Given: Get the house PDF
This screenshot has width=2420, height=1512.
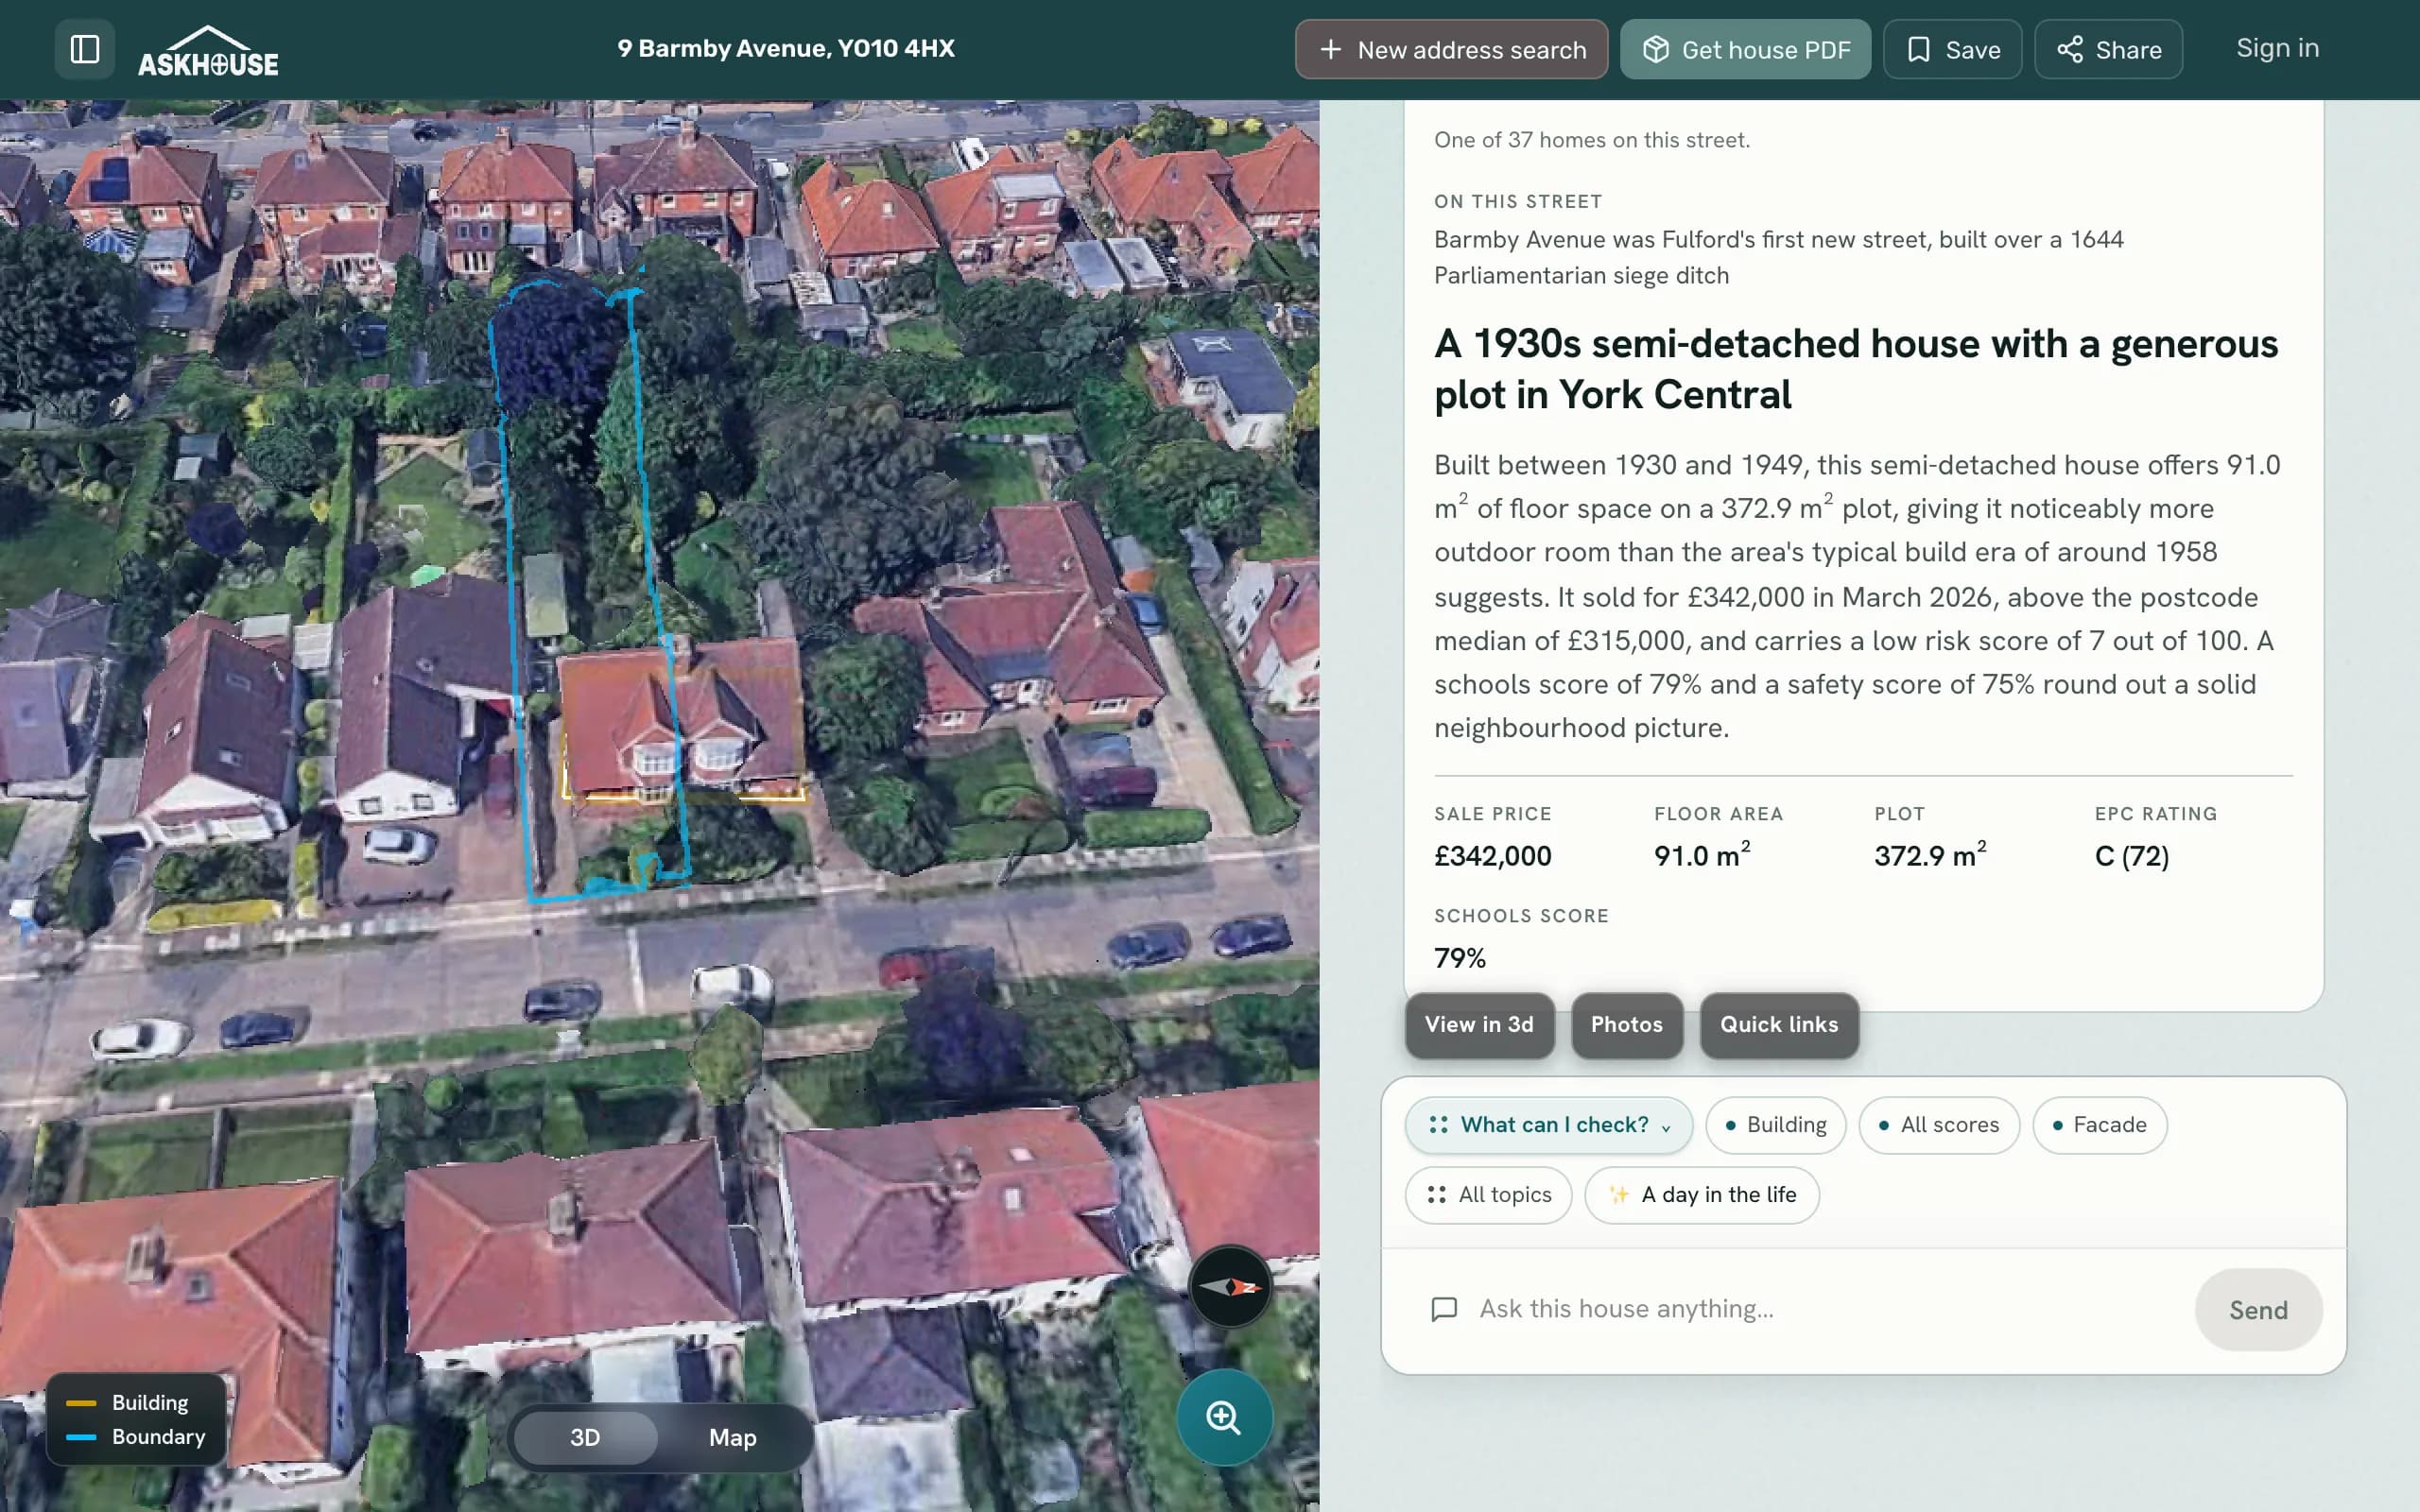Looking at the screenshot, I should (1745, 49).
